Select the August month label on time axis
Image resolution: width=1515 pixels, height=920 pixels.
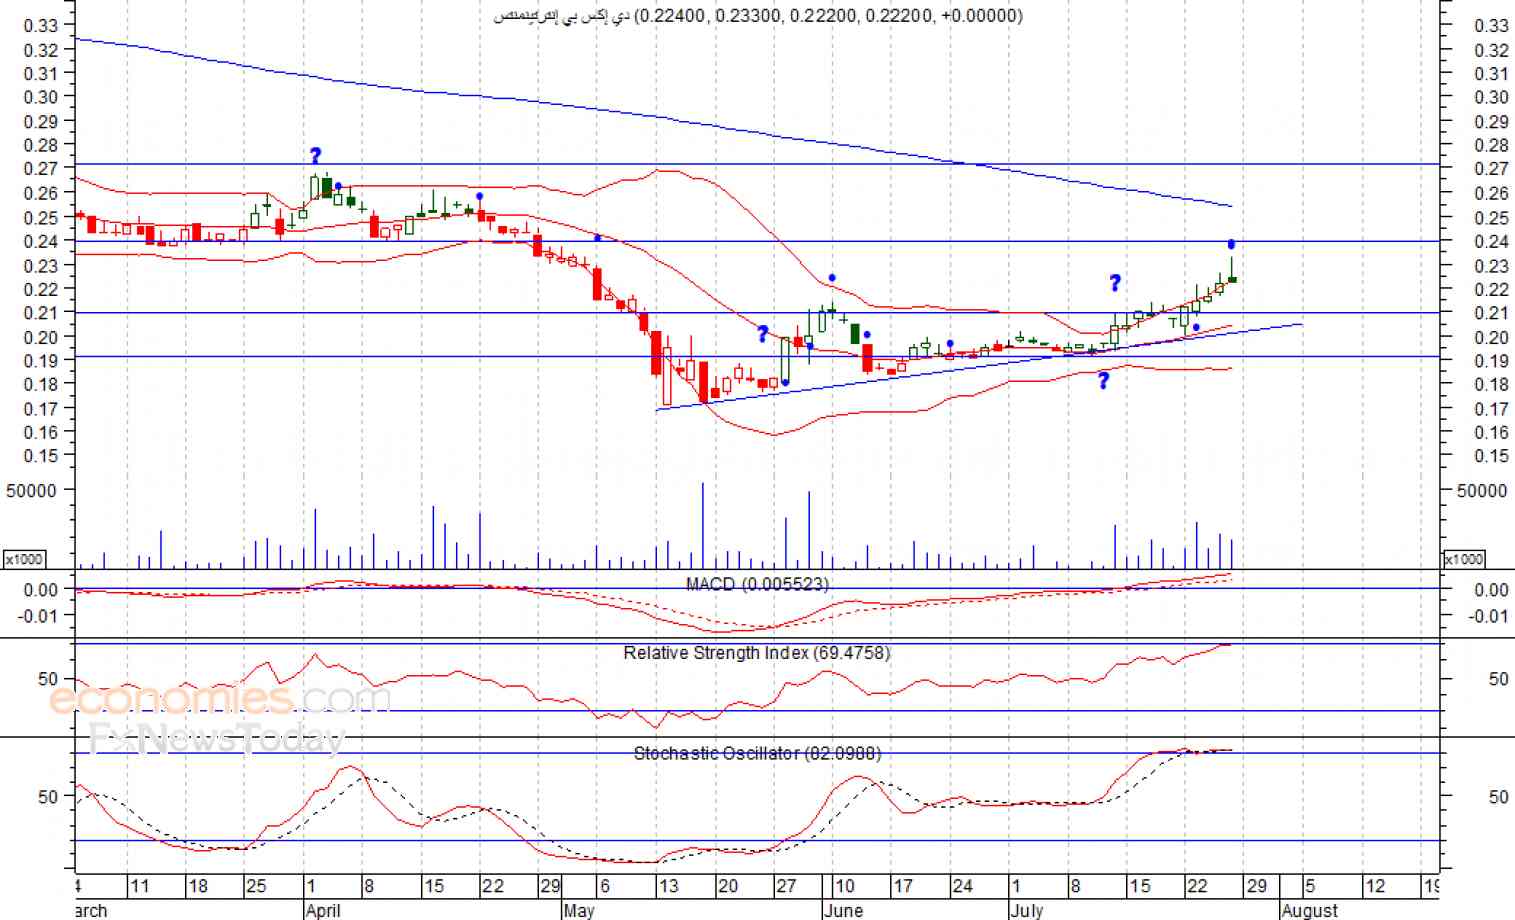tap(1309, 910)
